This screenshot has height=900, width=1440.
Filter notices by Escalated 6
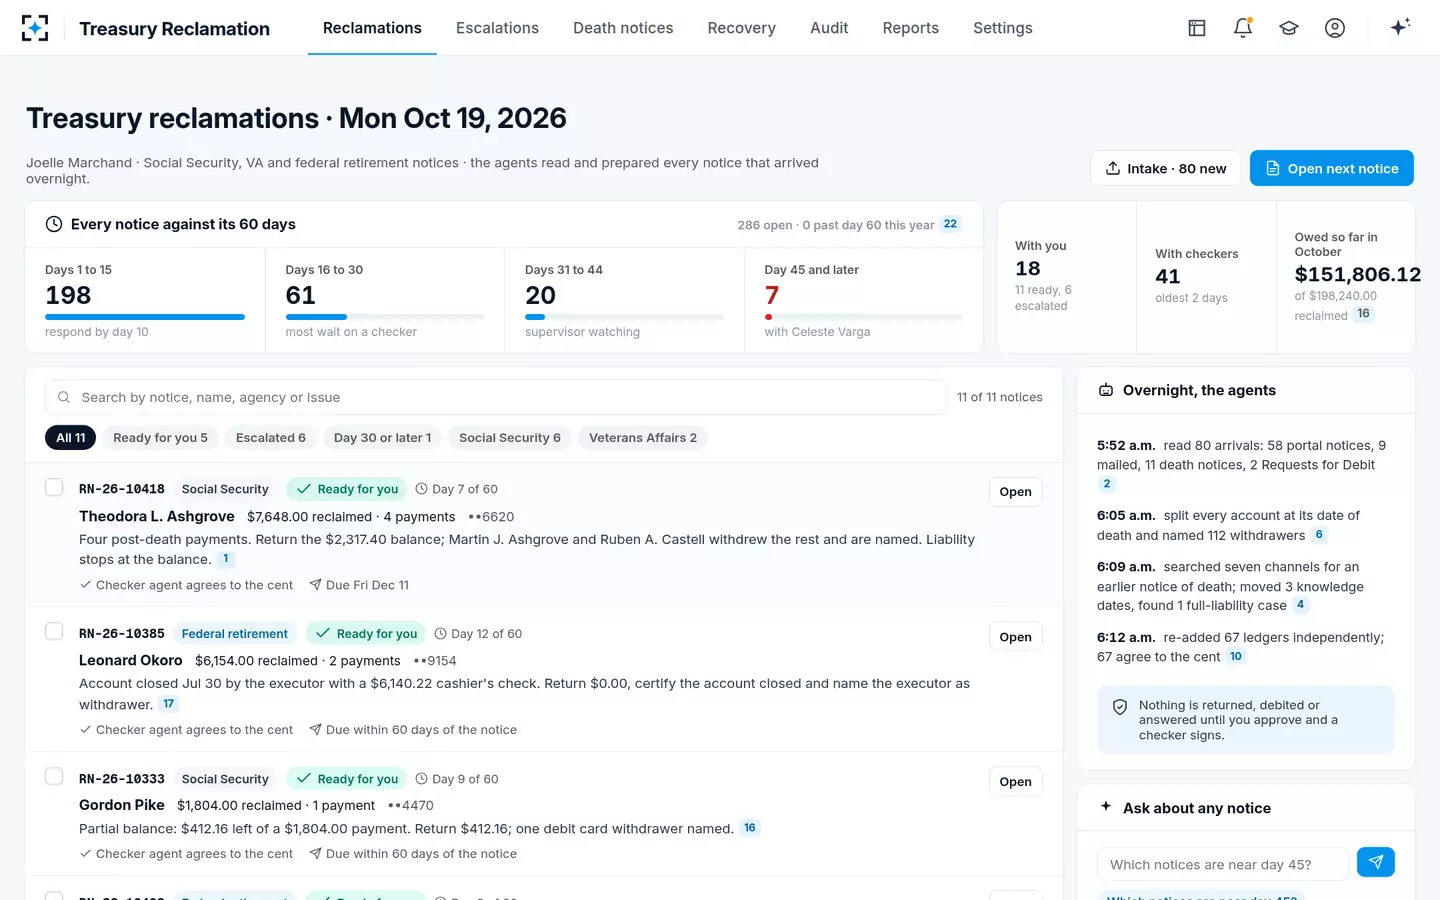271,438
